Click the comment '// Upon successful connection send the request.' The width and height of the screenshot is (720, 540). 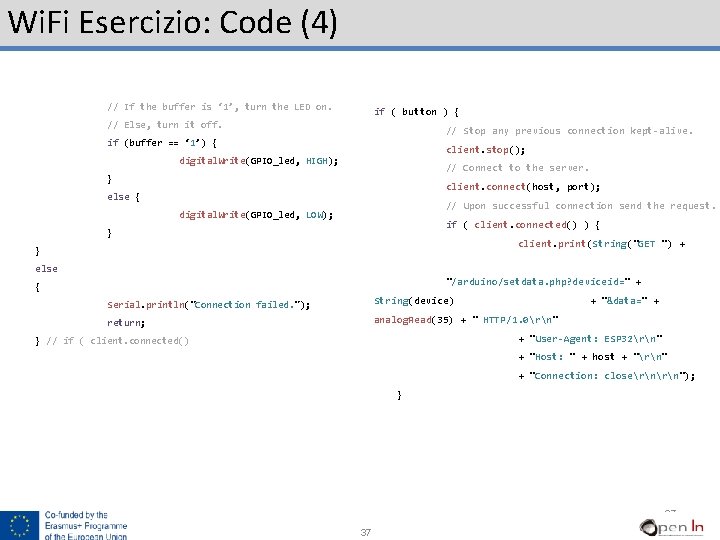coord(581,206)
